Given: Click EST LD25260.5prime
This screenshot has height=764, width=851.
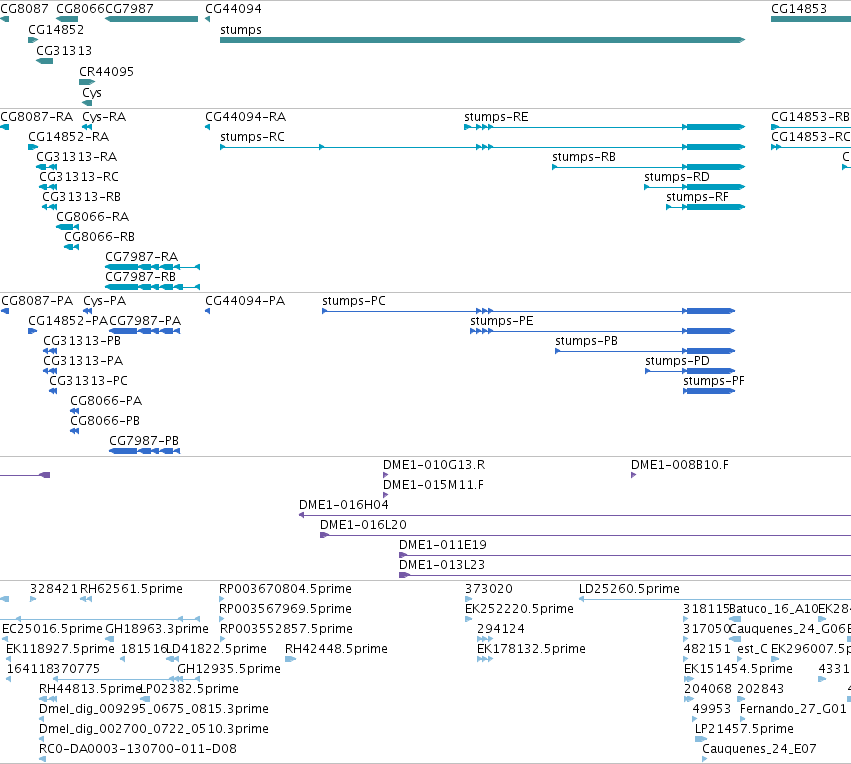Looking at the screenshot, I should pos(715,599).
